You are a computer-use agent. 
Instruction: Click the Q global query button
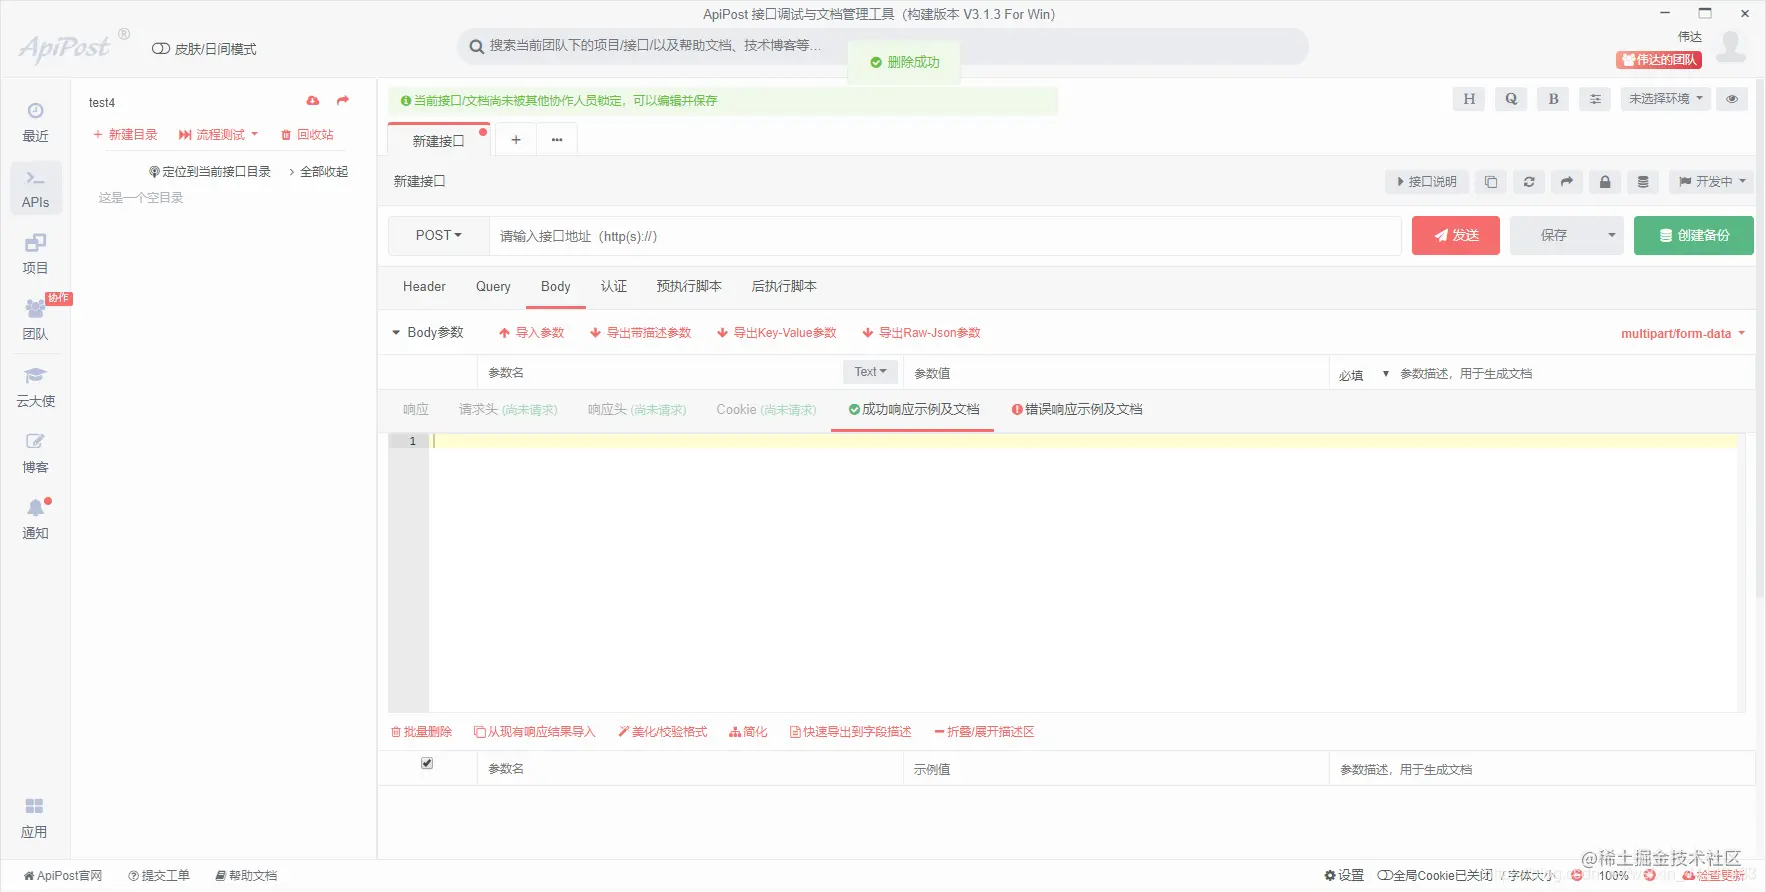[1511, 99]
